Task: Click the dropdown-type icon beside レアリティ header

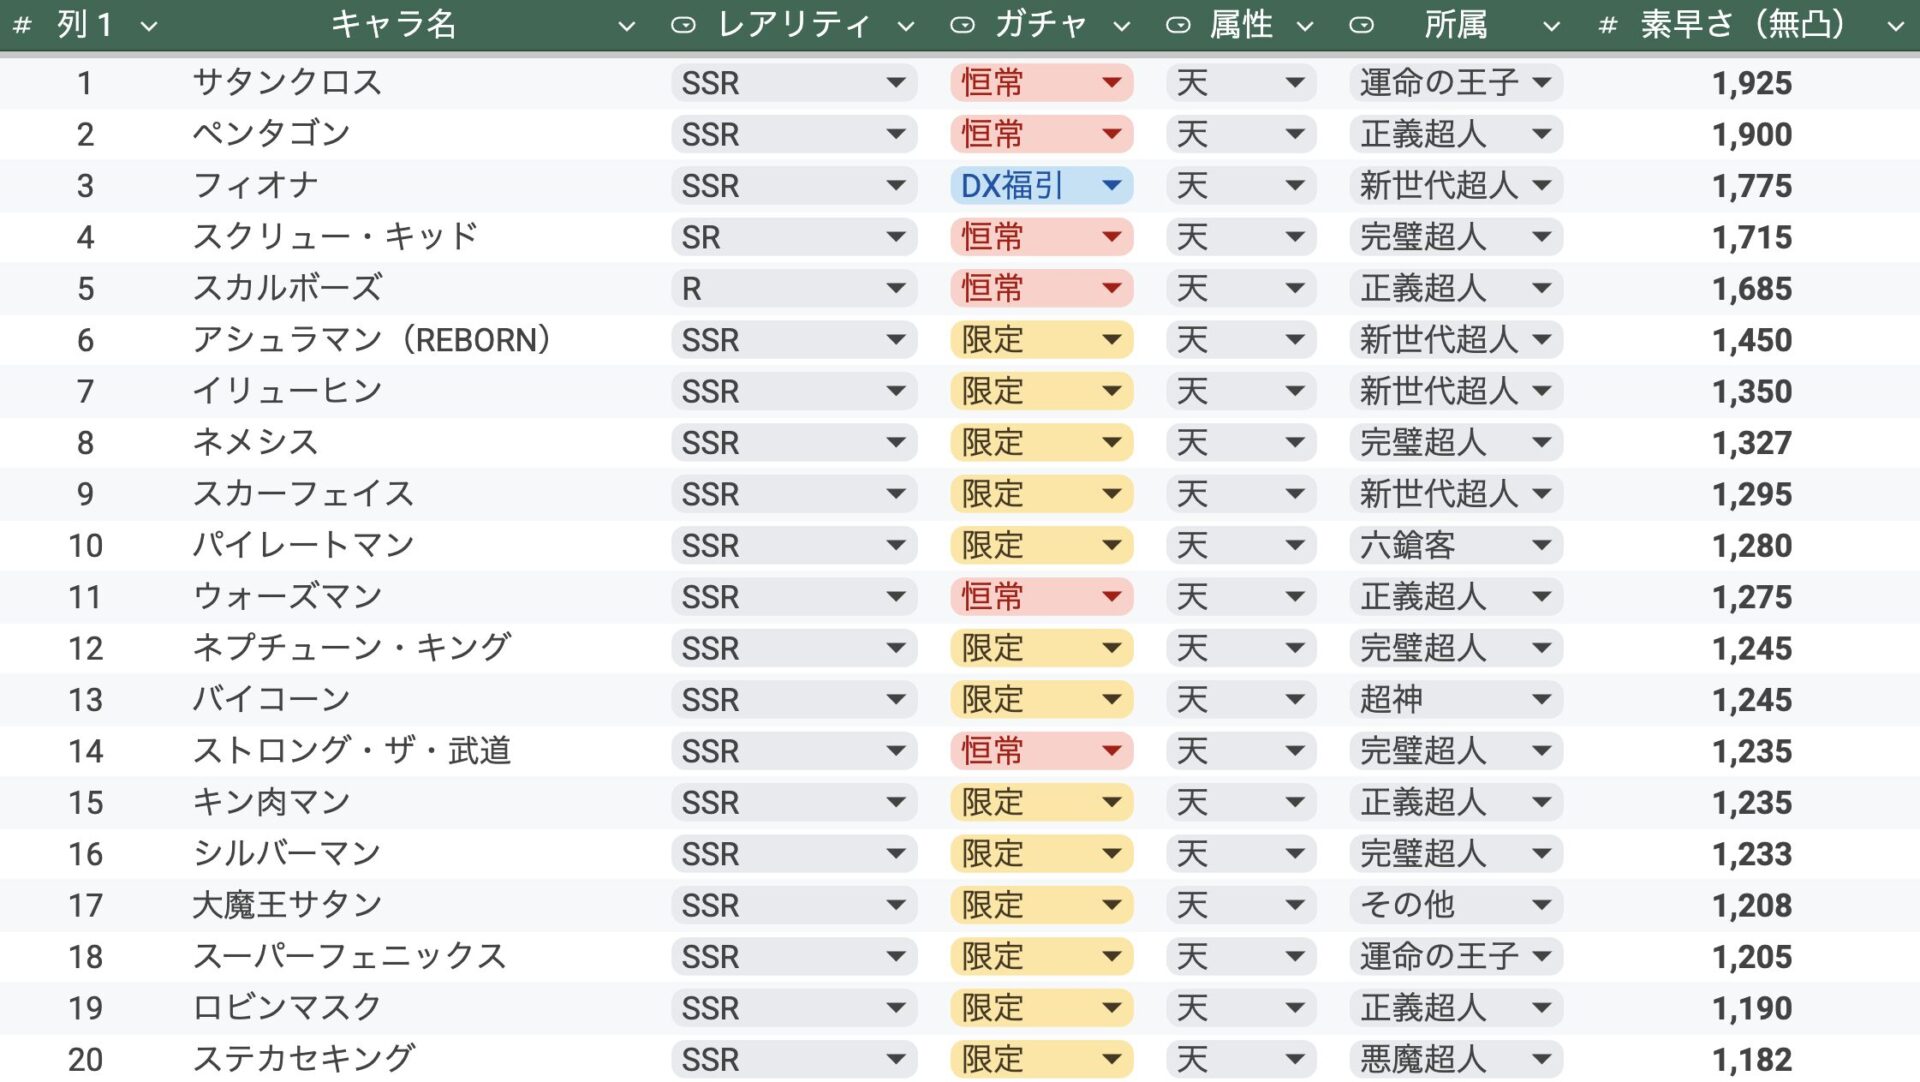Action: click(683, 26)
